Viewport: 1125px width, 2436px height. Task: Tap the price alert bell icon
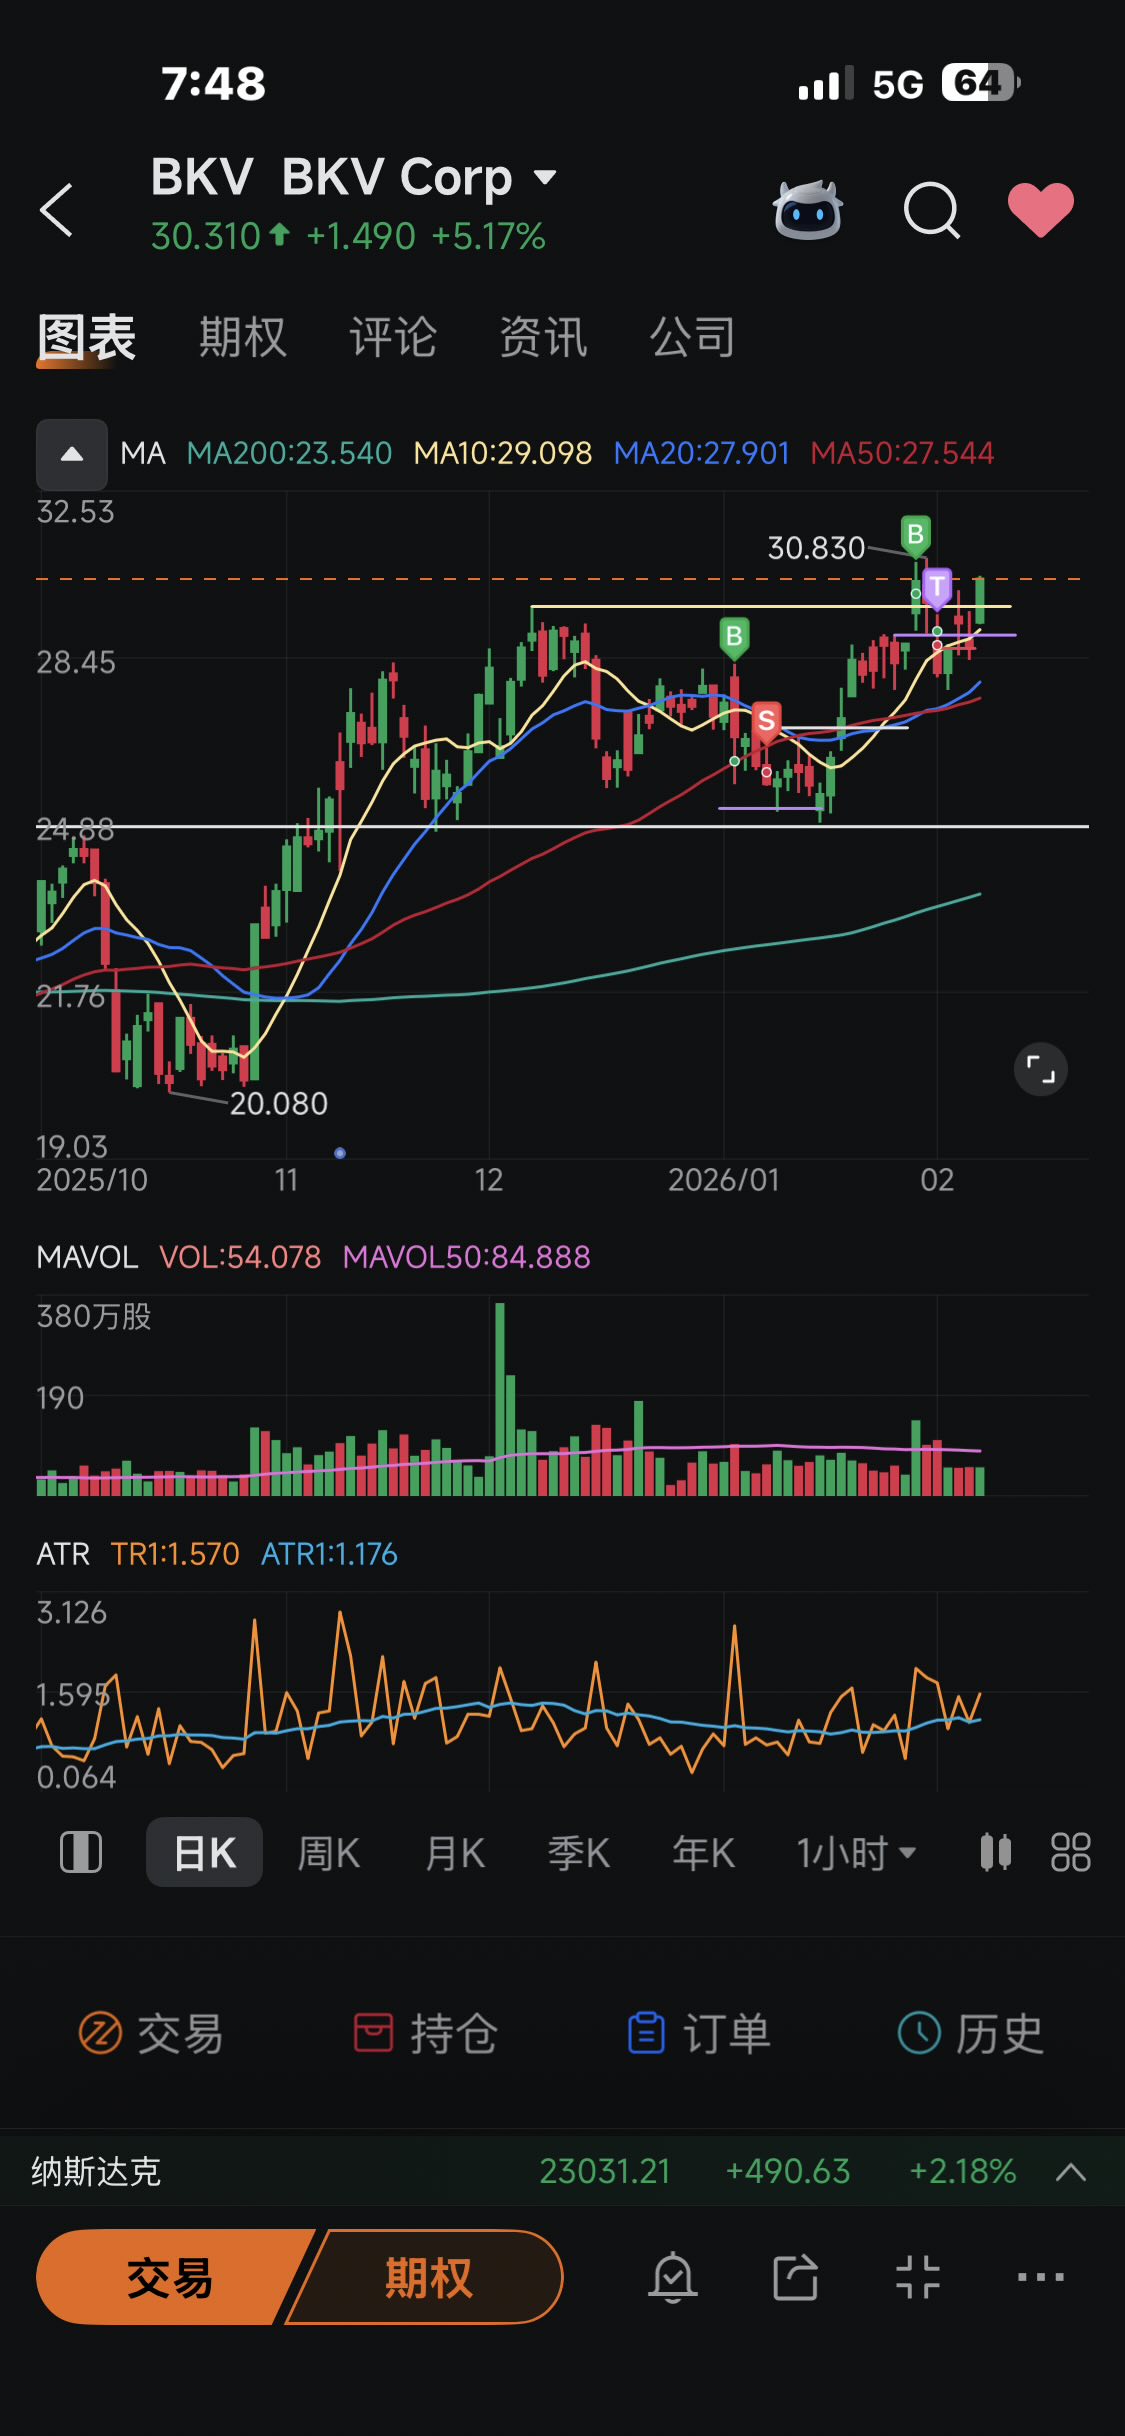click(673, 2277)
